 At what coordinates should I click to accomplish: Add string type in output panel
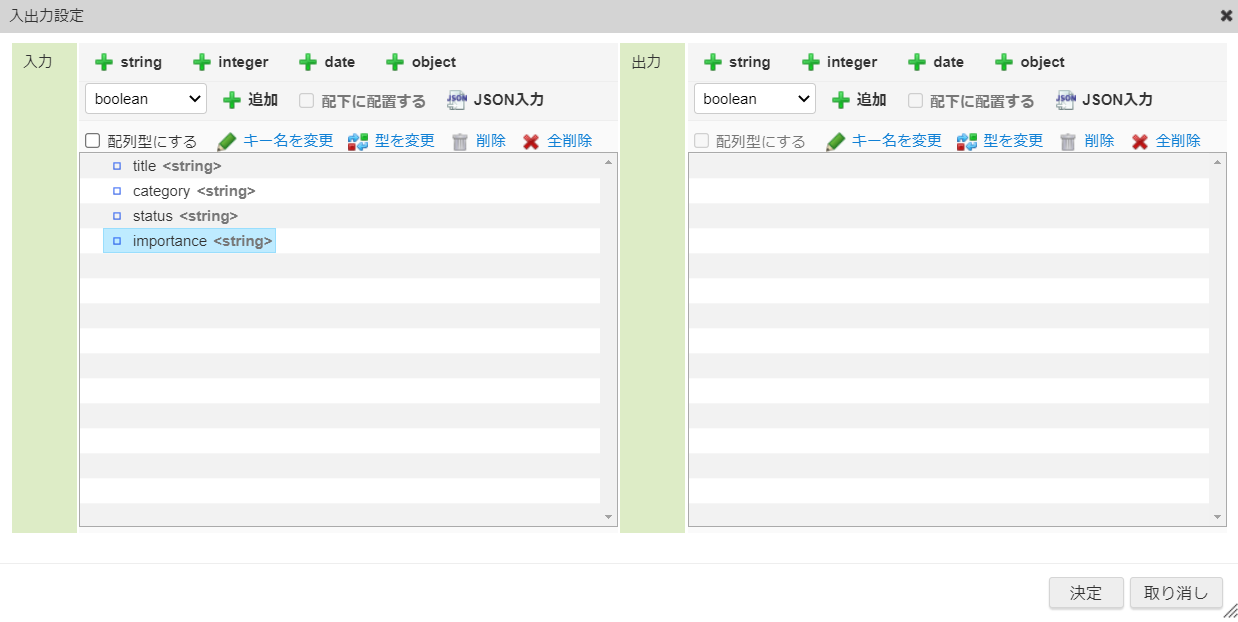tap(737, 62)
